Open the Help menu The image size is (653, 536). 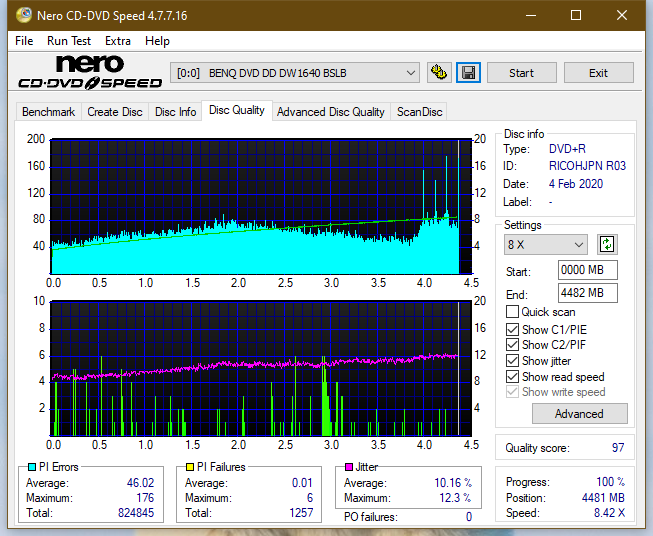[157, 41]
